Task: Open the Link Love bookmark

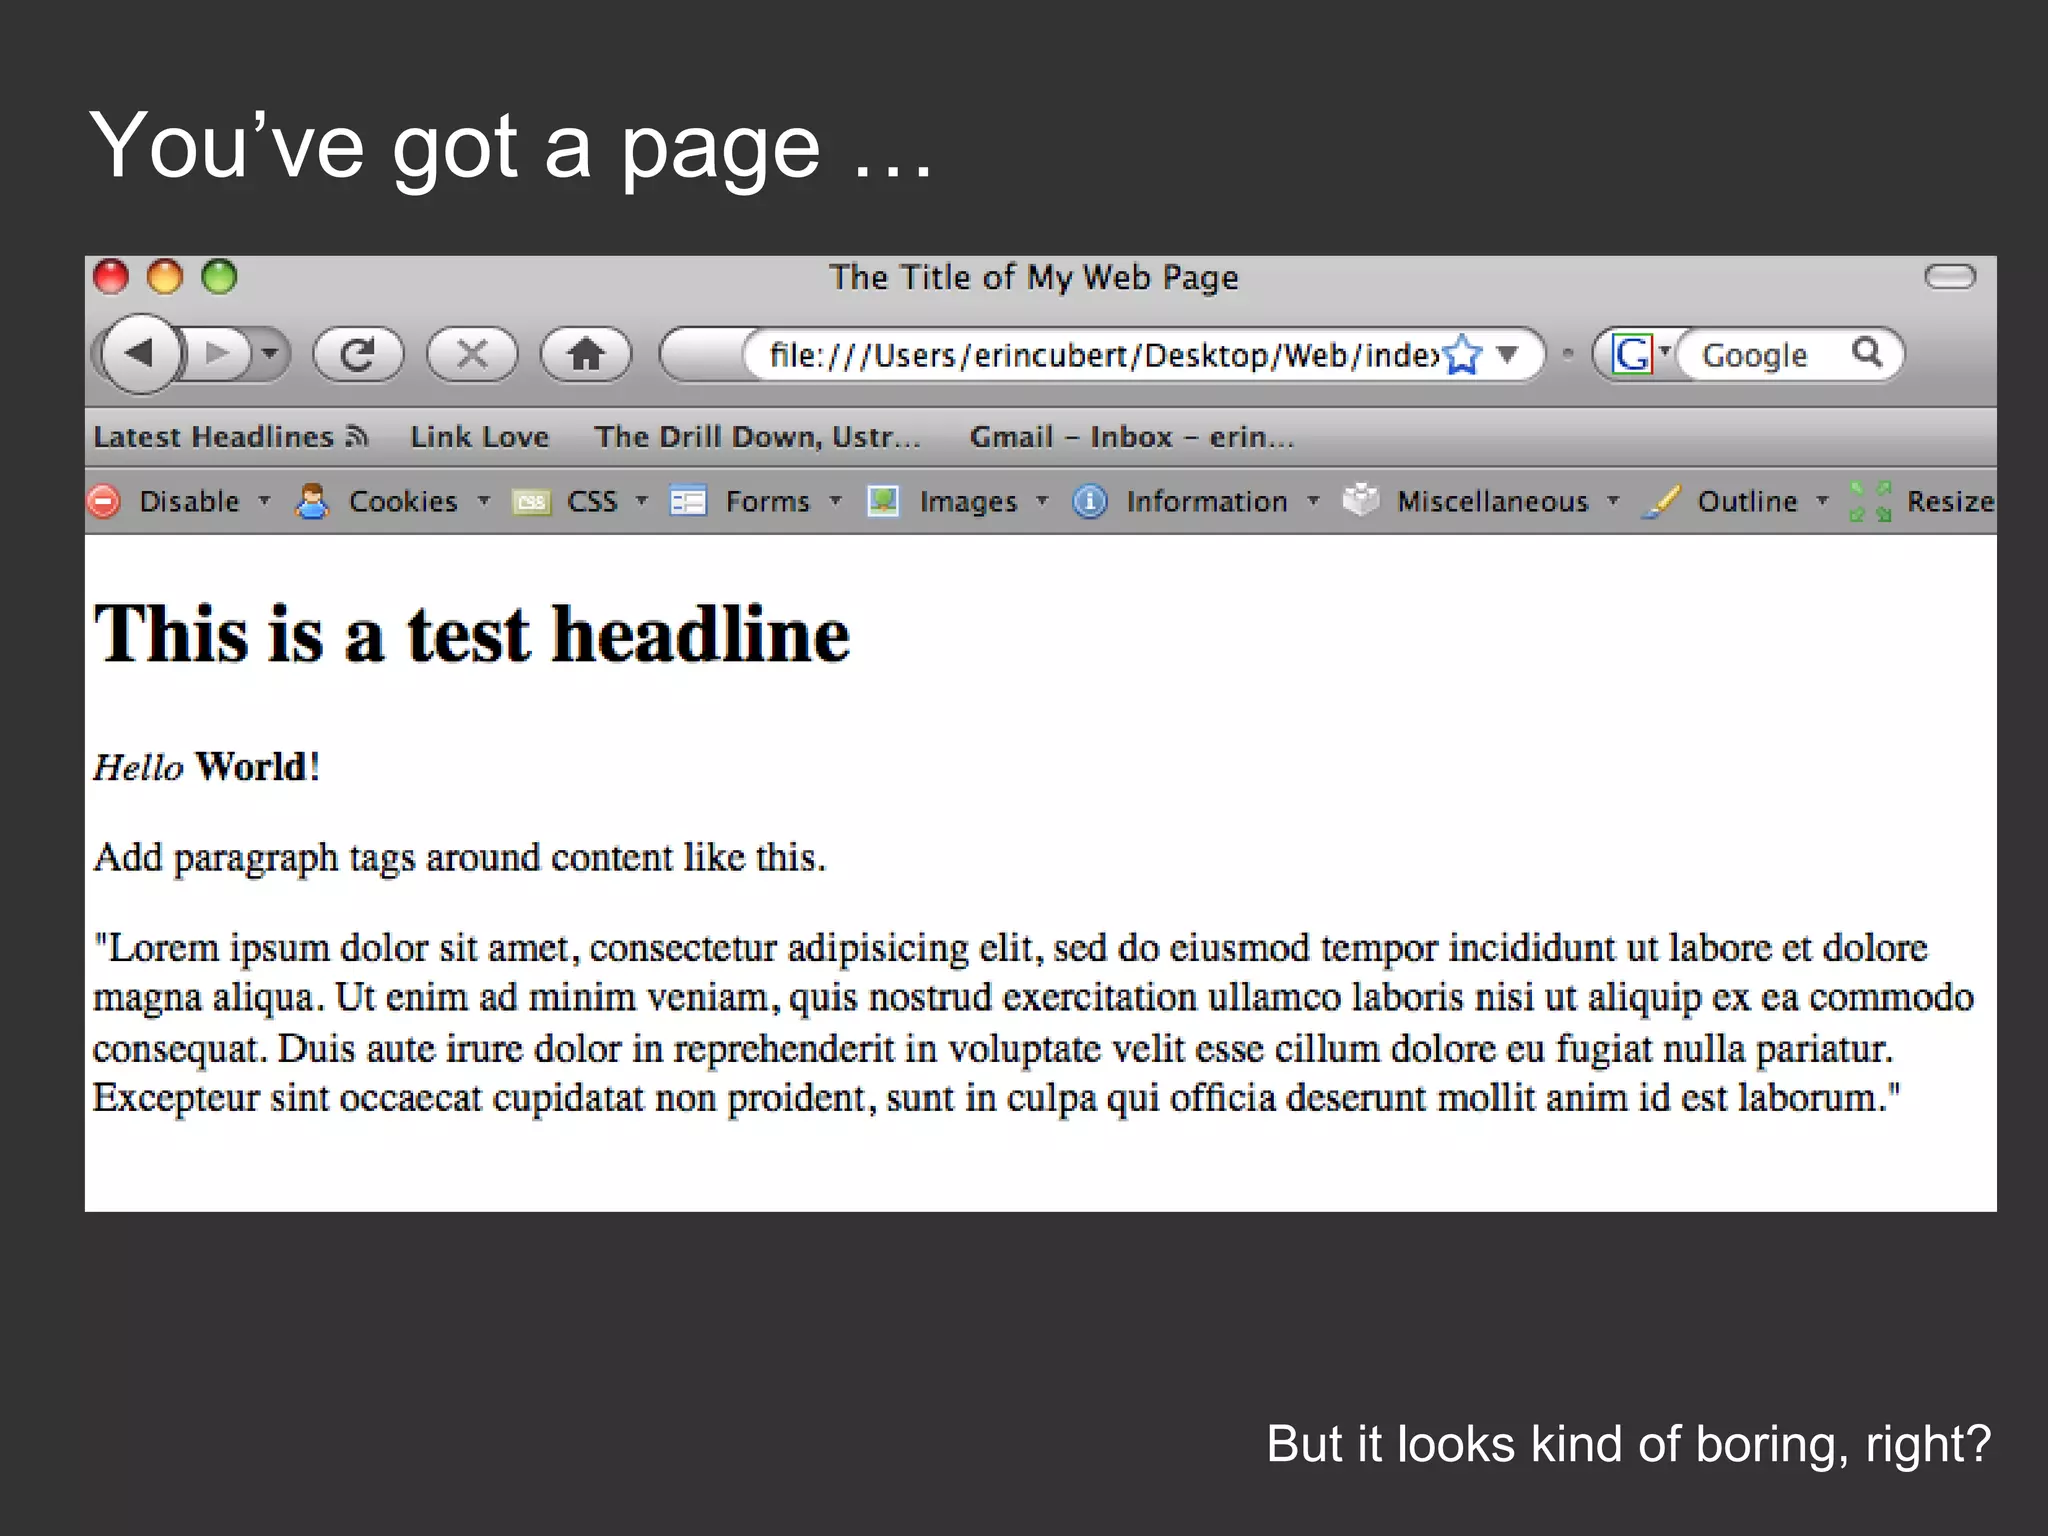Action: 480,437
